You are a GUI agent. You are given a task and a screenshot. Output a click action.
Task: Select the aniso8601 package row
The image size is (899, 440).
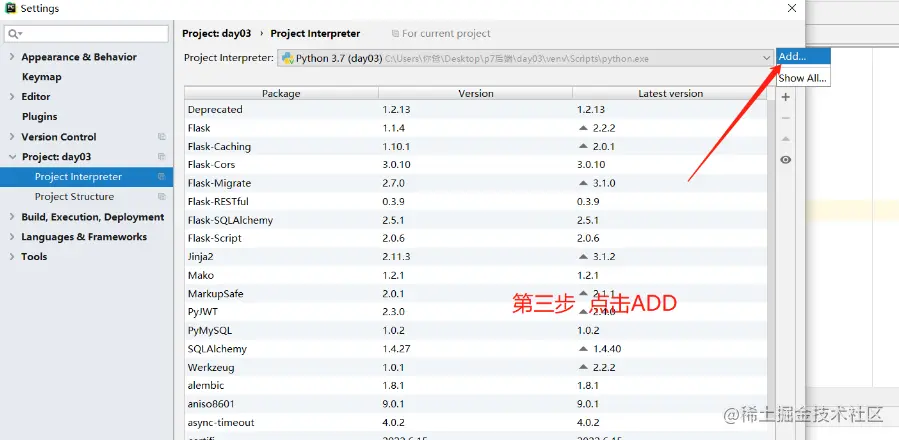(475, 404)
